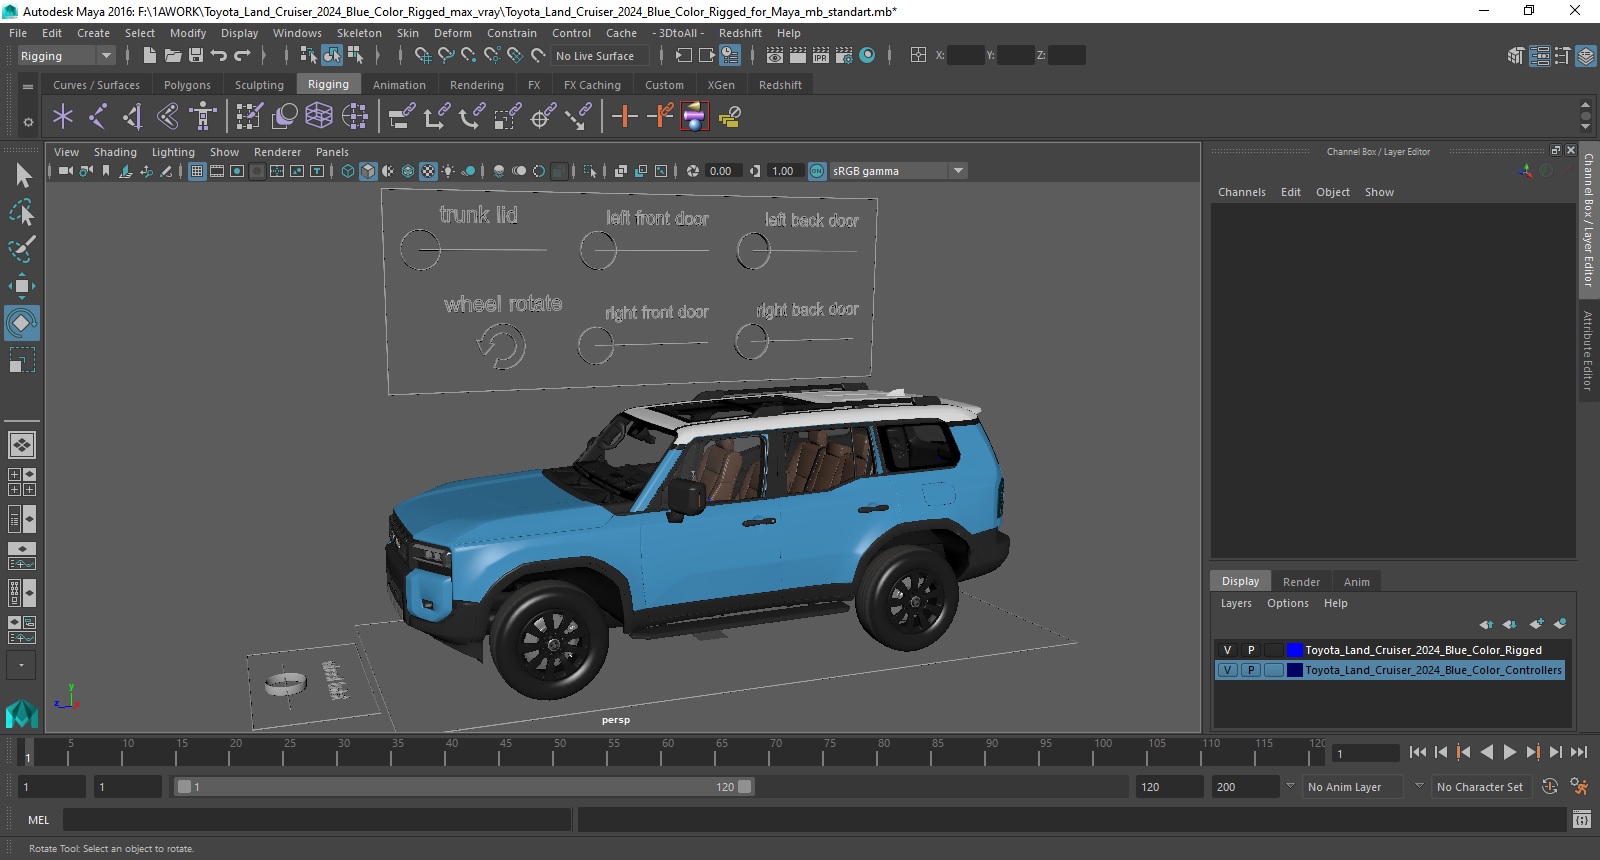
Task: Toggle auto keyframe button
Action: (x=1550, y=787)
